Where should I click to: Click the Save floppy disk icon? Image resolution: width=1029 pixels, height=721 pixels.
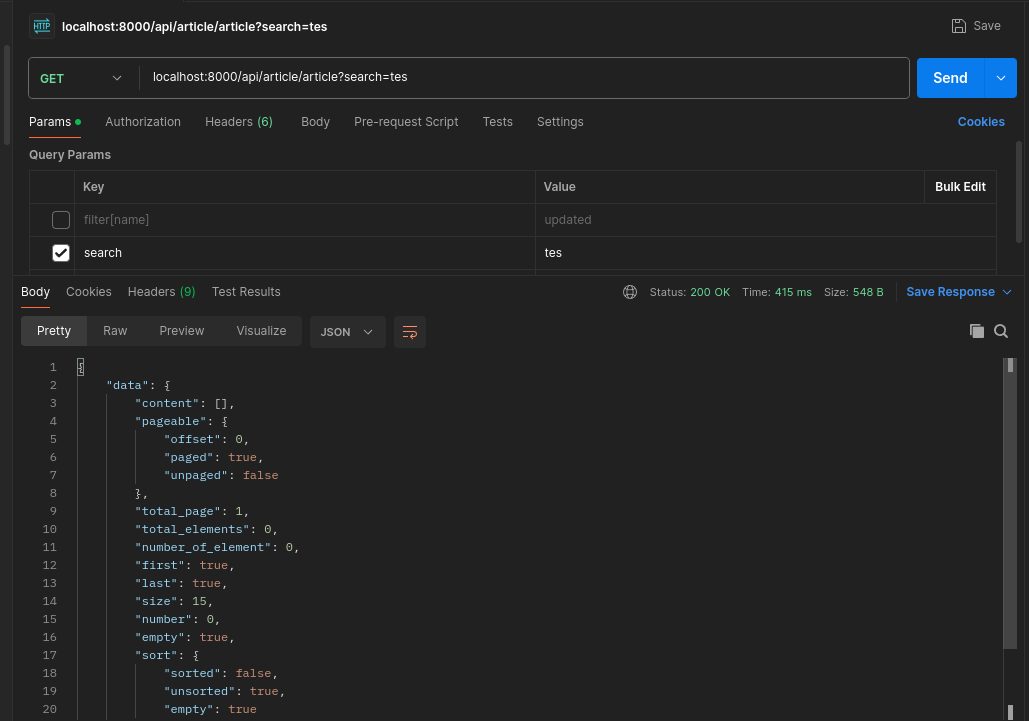(x=959, y=26)
